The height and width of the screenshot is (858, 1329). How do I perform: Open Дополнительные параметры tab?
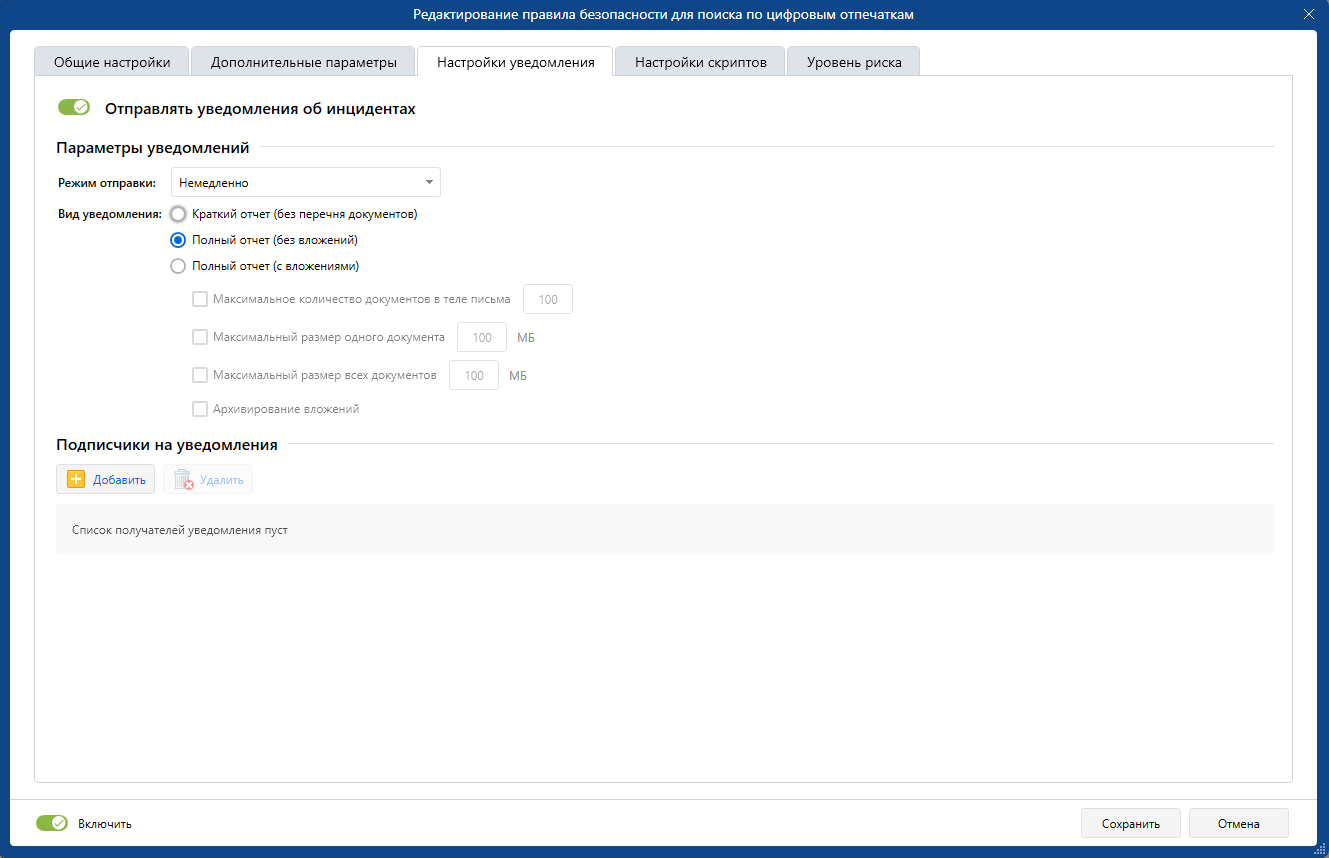click(304, 62)
